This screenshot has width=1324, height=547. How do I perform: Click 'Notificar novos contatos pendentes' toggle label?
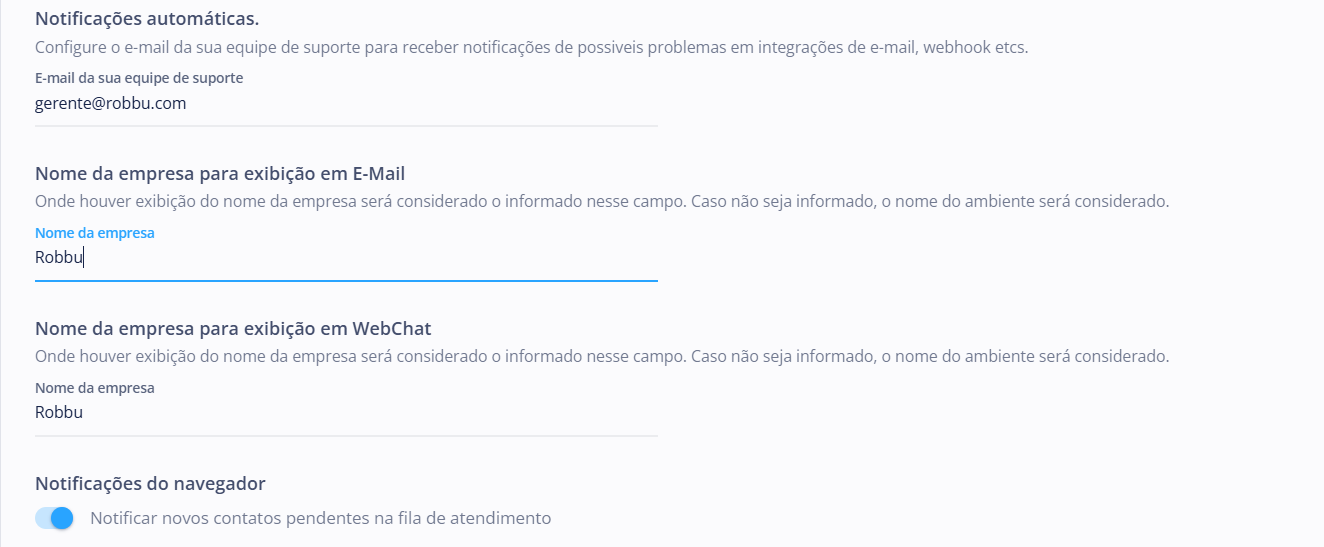click(x=320, y=518)
